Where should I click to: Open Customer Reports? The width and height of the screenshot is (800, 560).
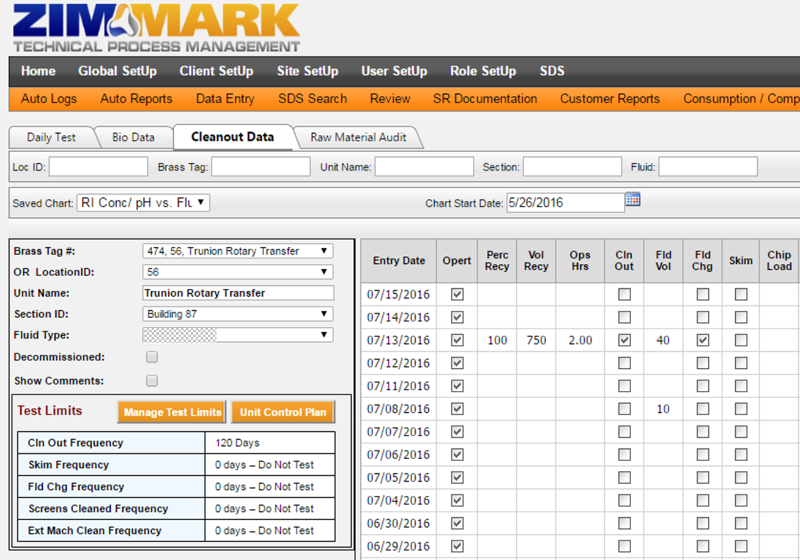[x=610, y=98]
